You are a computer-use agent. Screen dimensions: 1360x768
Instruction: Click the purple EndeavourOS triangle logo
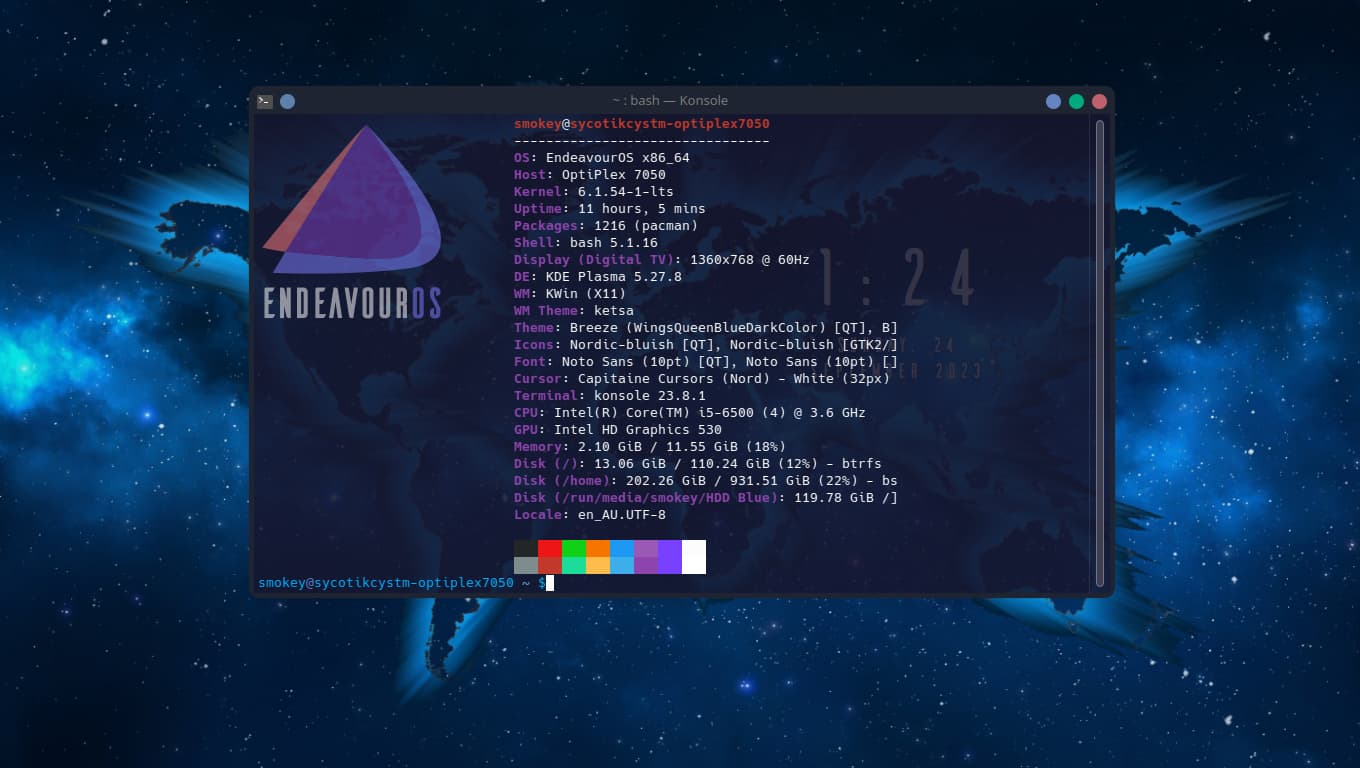click(355, 205)
